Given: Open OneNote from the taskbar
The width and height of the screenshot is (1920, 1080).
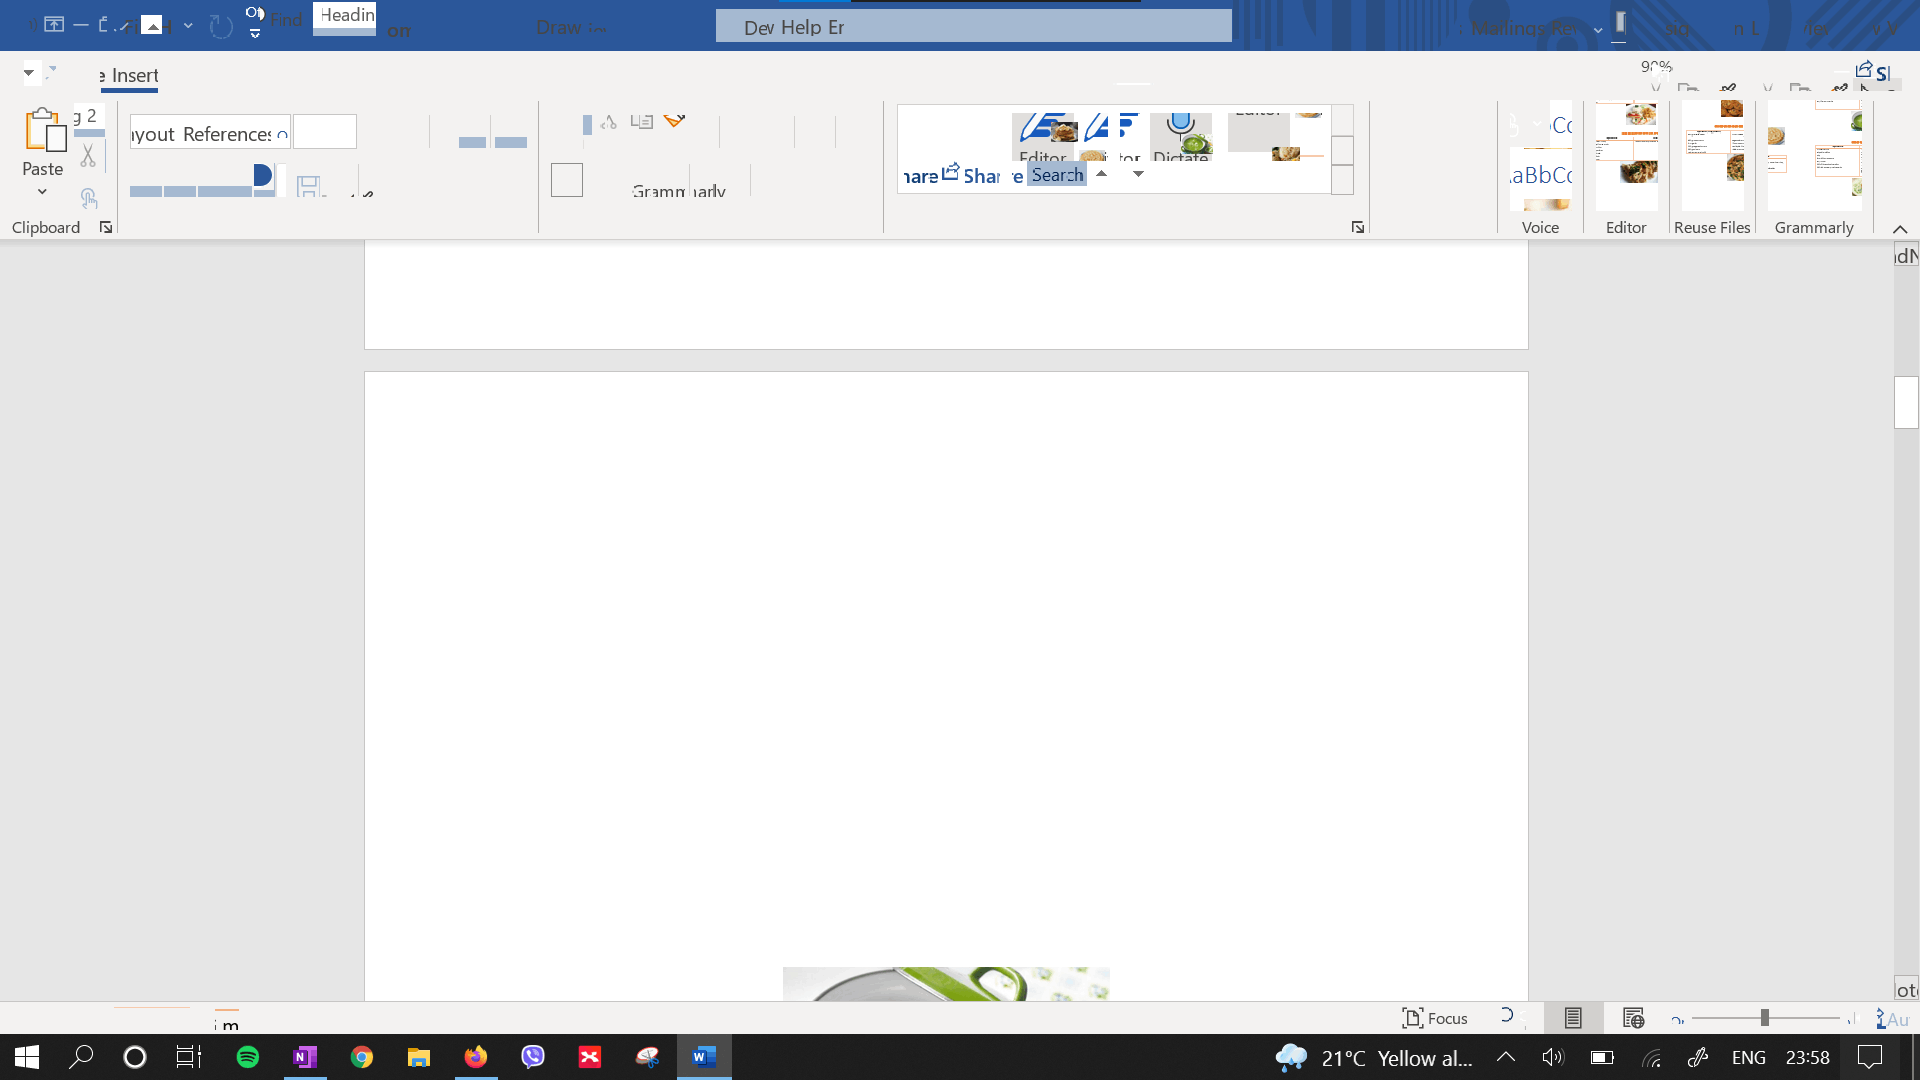Looking at the screenshot, I should coord(305,1057).
